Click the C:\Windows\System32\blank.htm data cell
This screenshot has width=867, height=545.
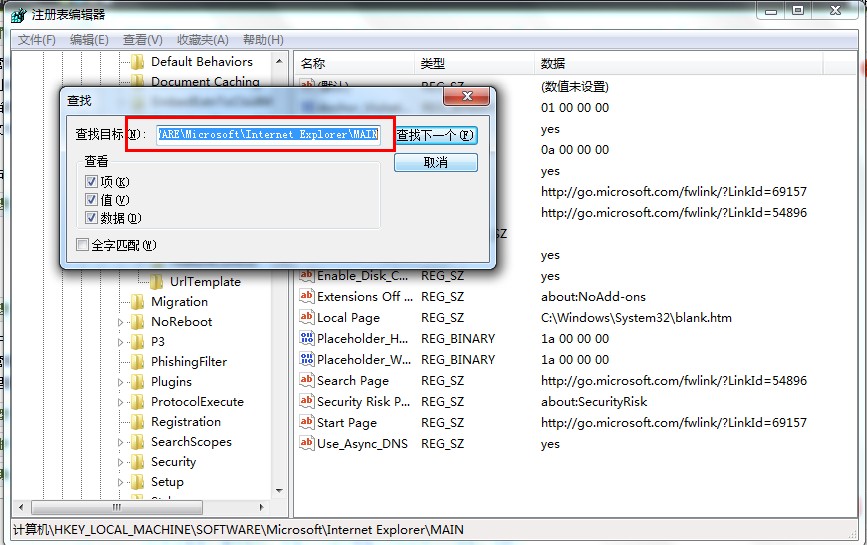pyautogui.click(x=636, y=317)
